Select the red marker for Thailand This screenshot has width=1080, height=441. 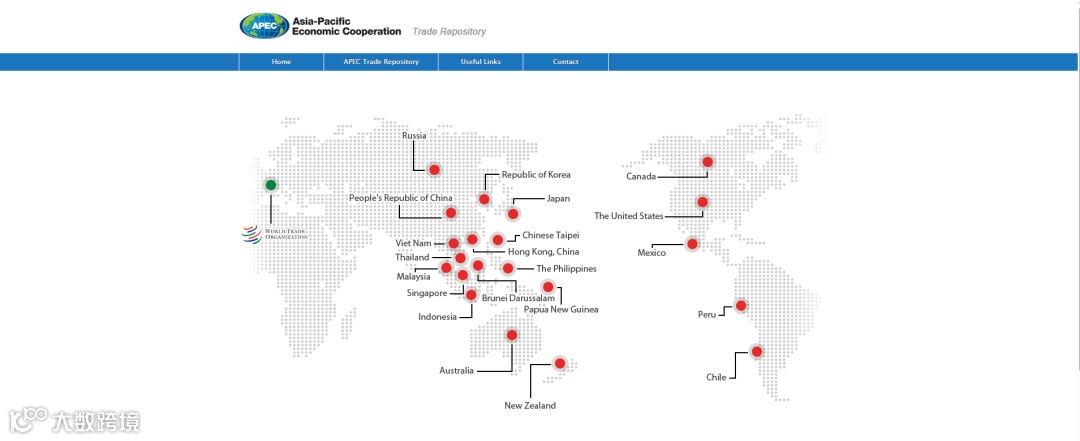pyautogui.click(x=460, y=258)
